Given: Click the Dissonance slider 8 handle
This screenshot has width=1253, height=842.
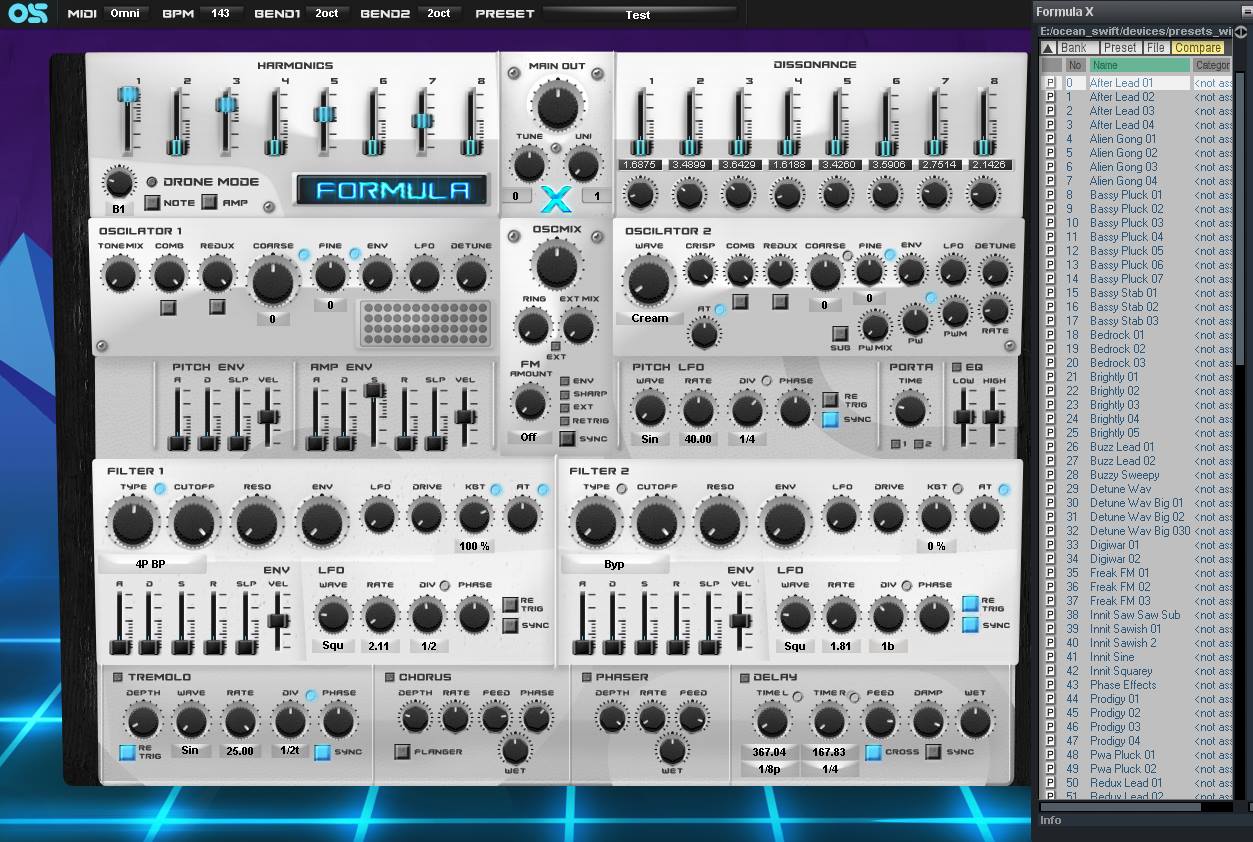Looking at the screenshot, I should 984,147.
